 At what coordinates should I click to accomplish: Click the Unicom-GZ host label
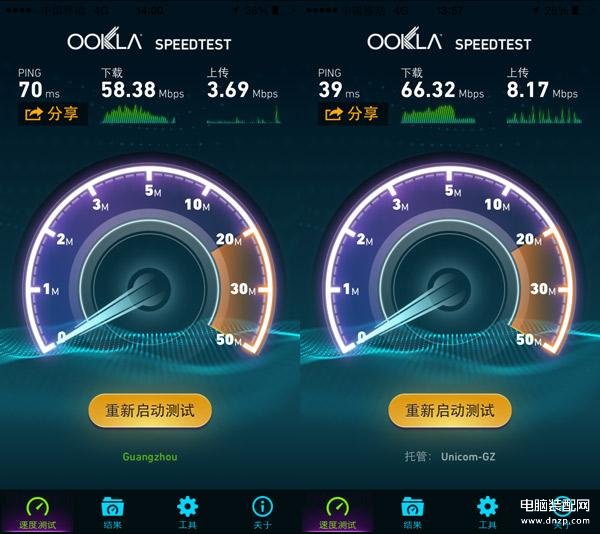point(468,457)
